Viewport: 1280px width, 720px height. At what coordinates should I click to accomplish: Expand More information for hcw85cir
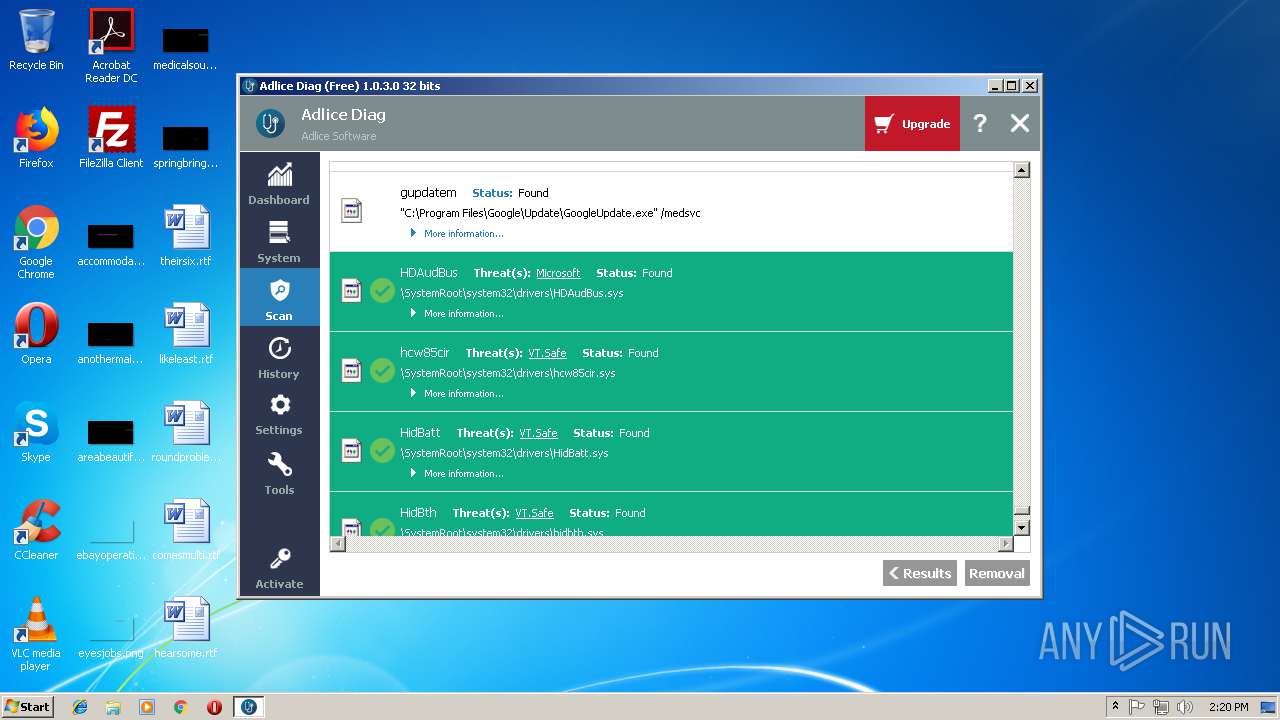coord(457,394)
